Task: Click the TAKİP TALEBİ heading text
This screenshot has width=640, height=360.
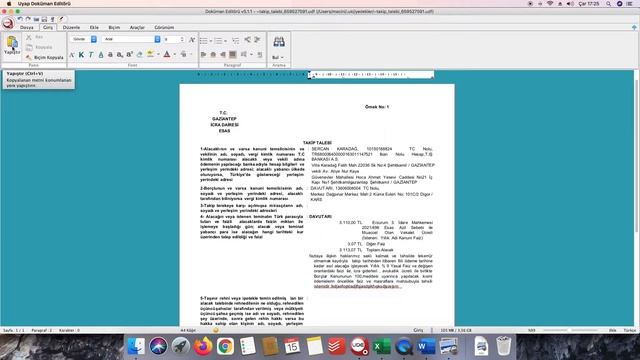Action: 317,143
